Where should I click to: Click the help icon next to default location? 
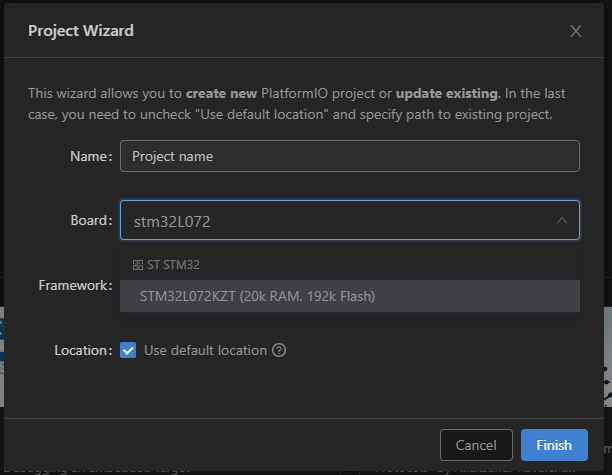(x=279, y=351)
